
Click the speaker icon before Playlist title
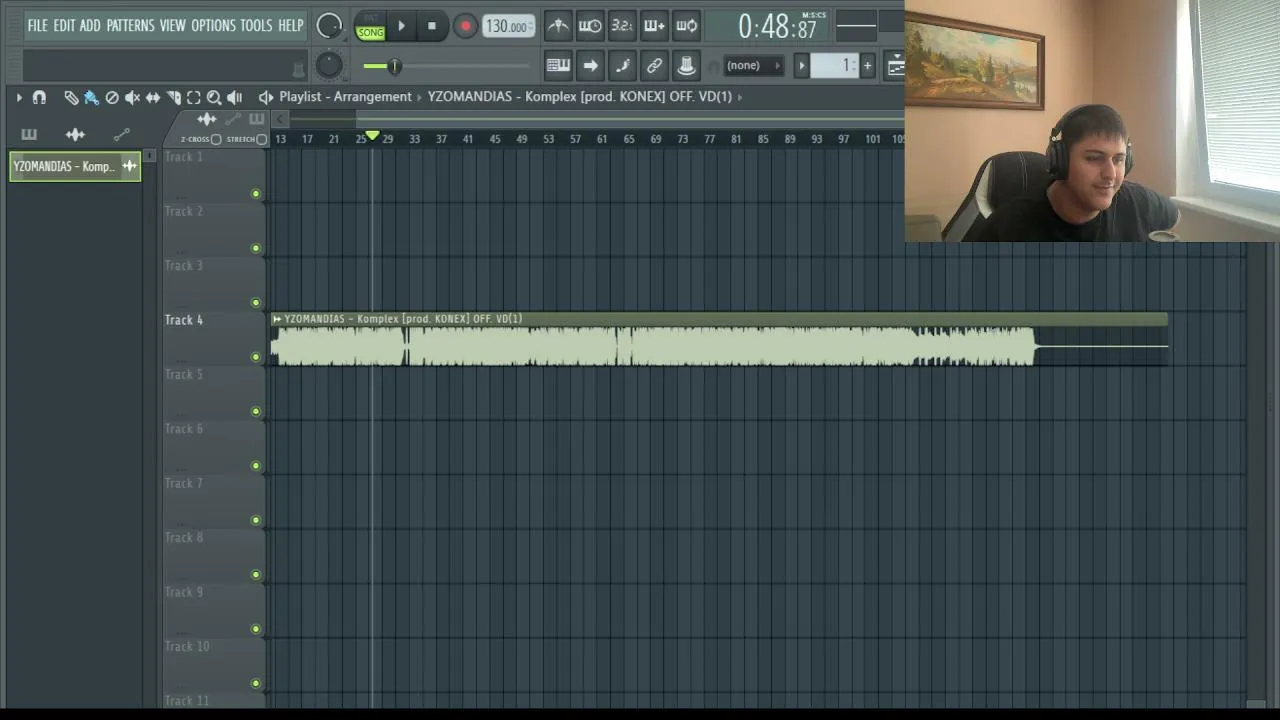265,97
